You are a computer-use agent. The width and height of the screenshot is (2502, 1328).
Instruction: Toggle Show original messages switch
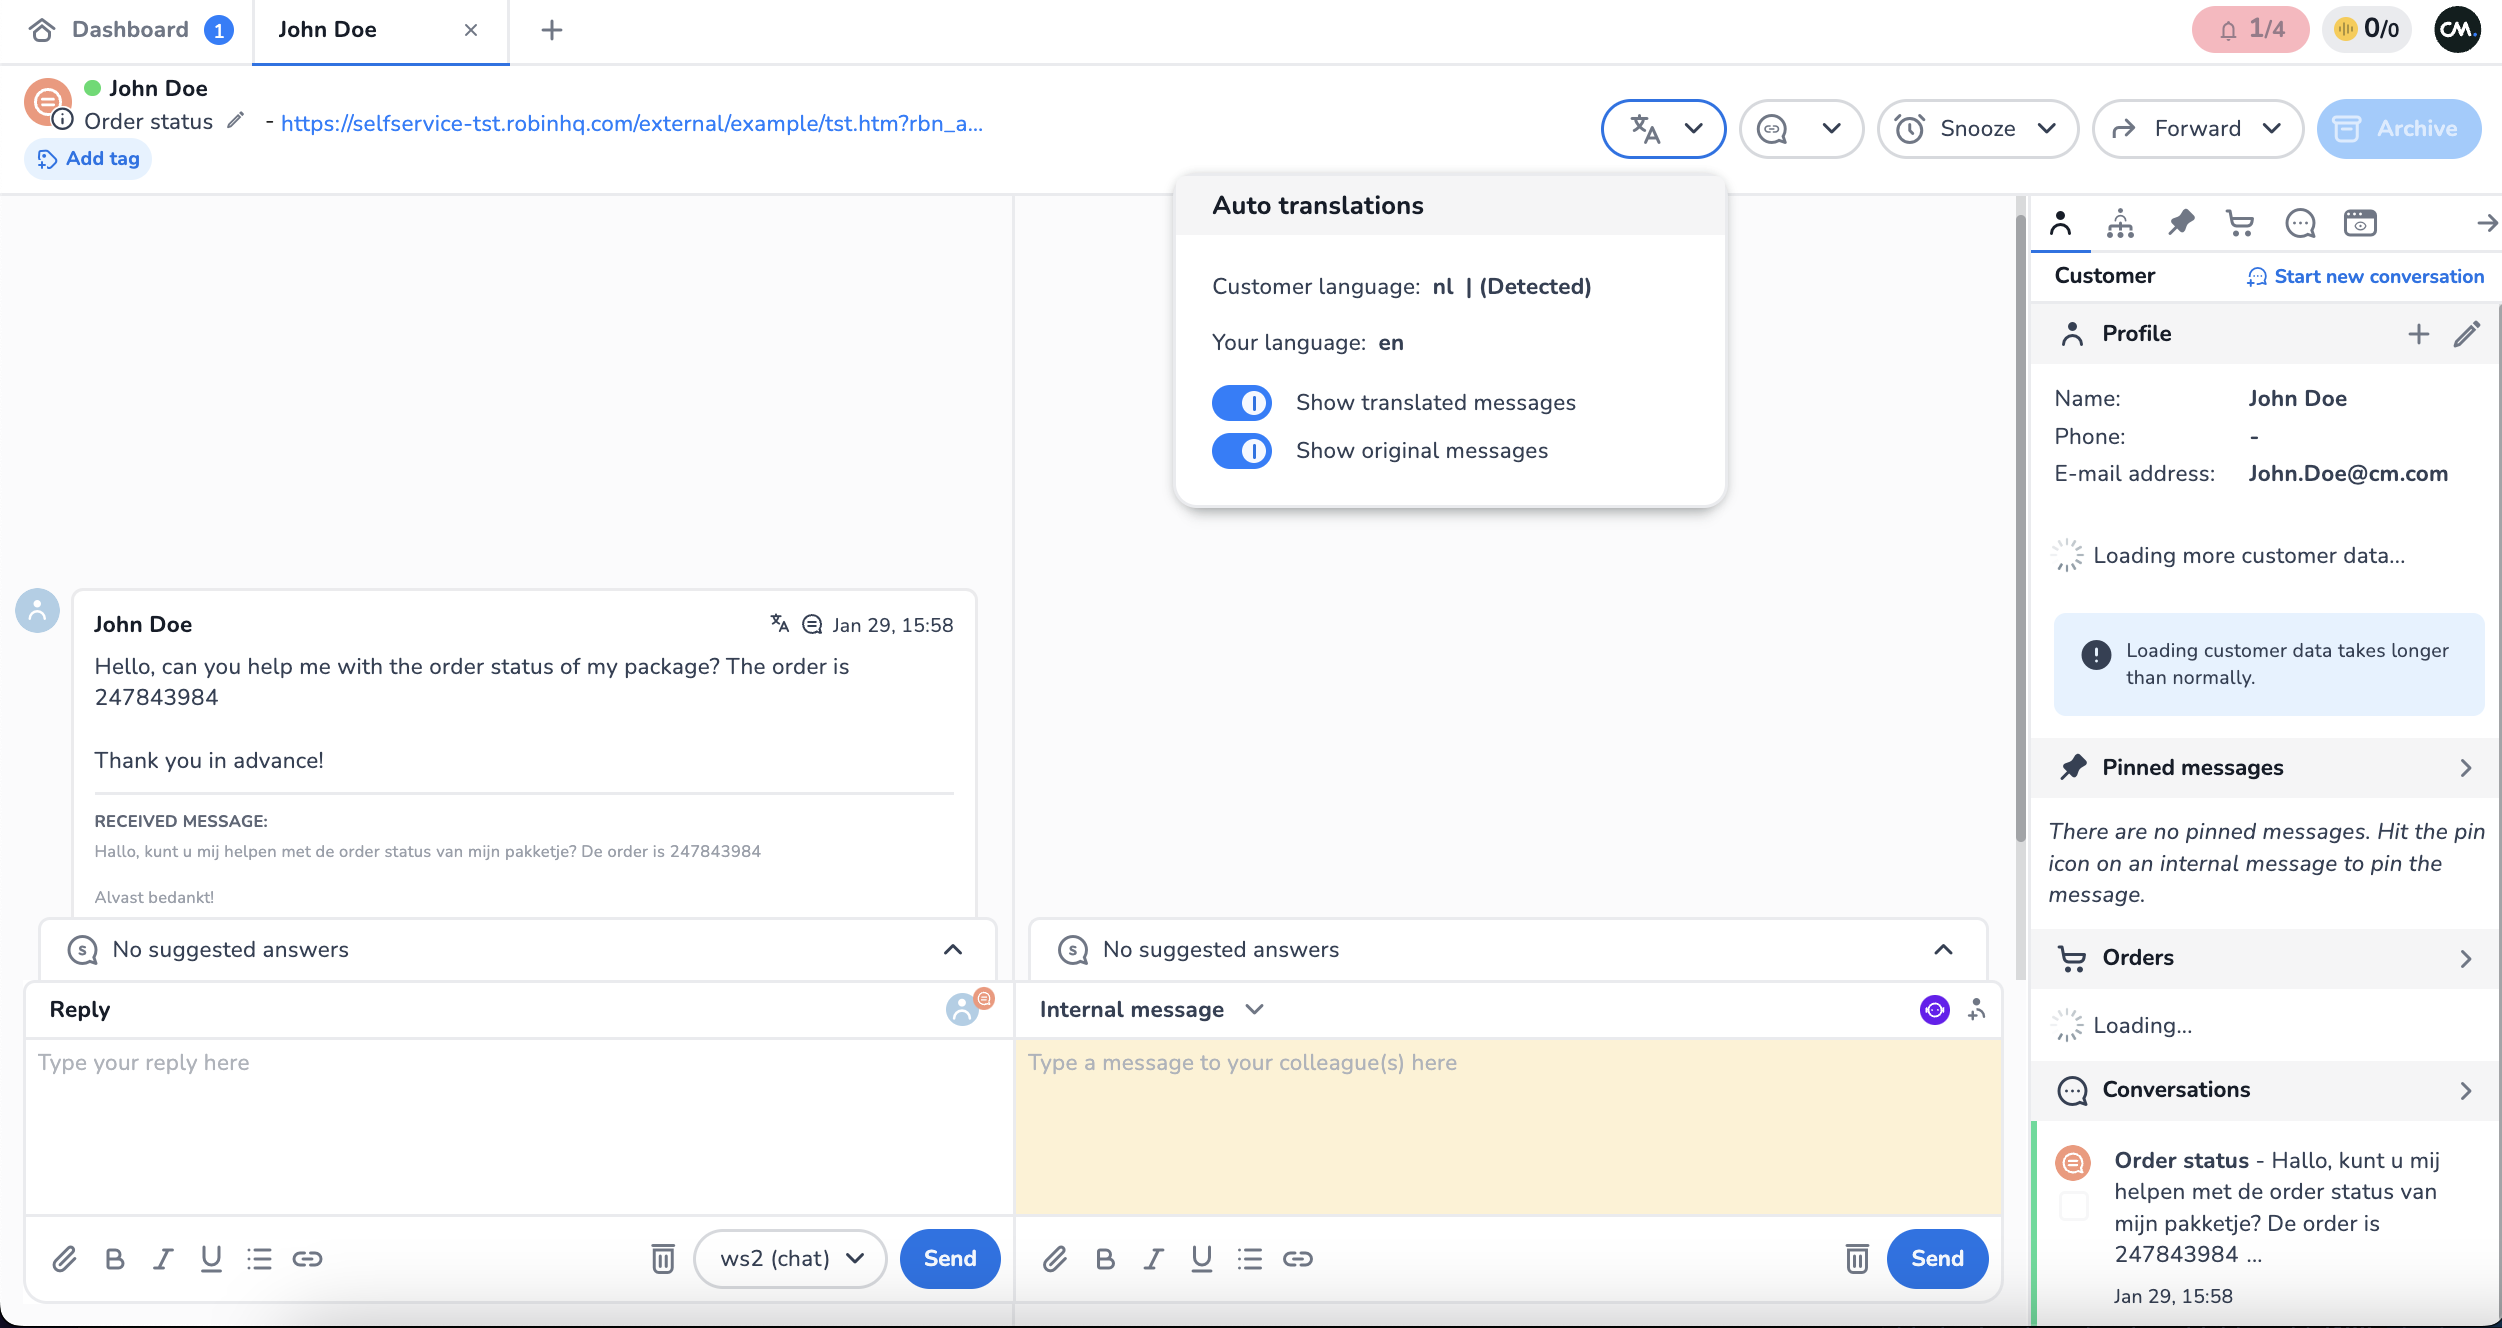point(1241,451)
